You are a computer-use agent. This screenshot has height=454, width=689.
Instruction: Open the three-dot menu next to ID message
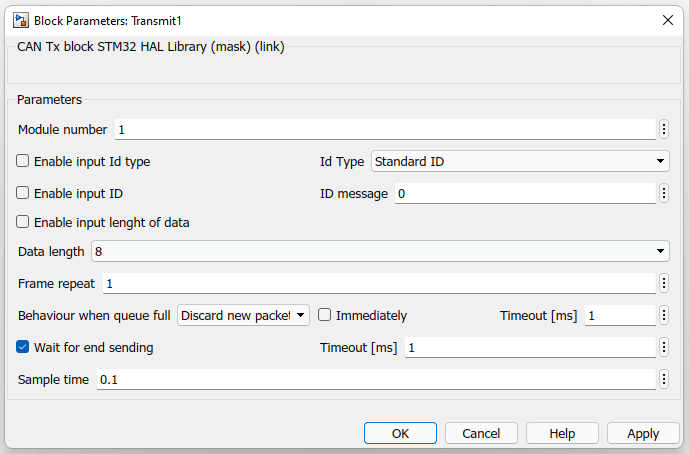(664, 194)
